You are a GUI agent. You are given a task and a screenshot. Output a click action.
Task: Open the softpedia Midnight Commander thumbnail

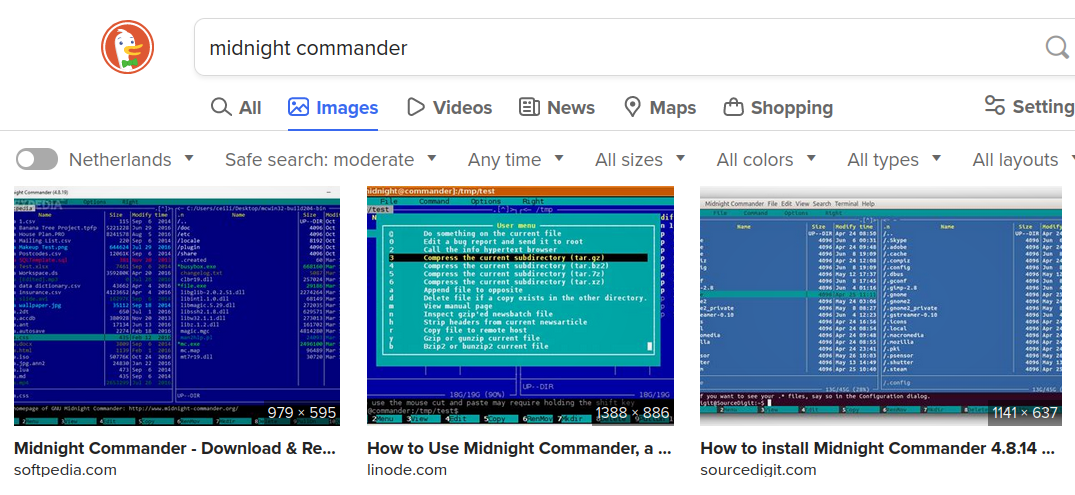pyautogui.click(x=177, y=306)
